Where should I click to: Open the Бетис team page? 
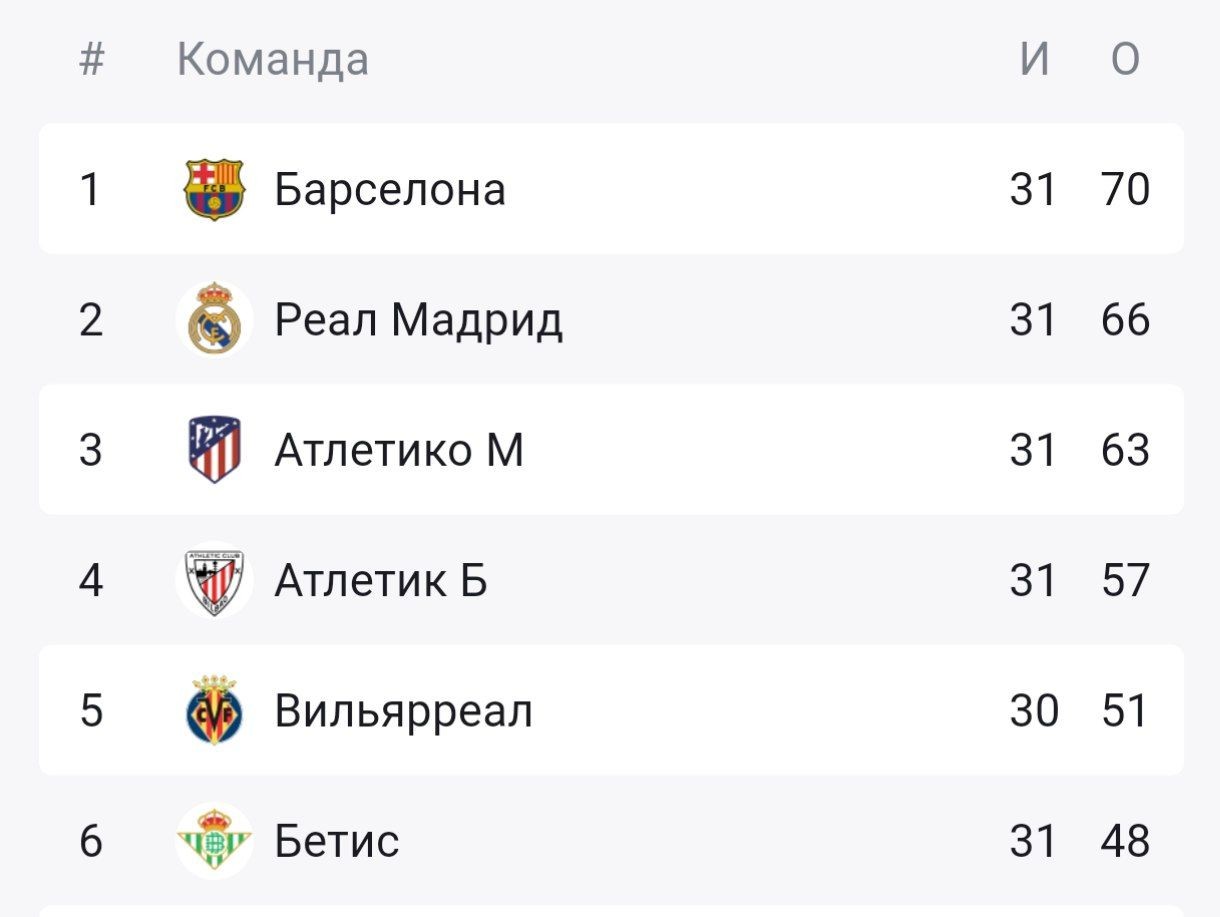pyautogui.click(x=337, y=841)
